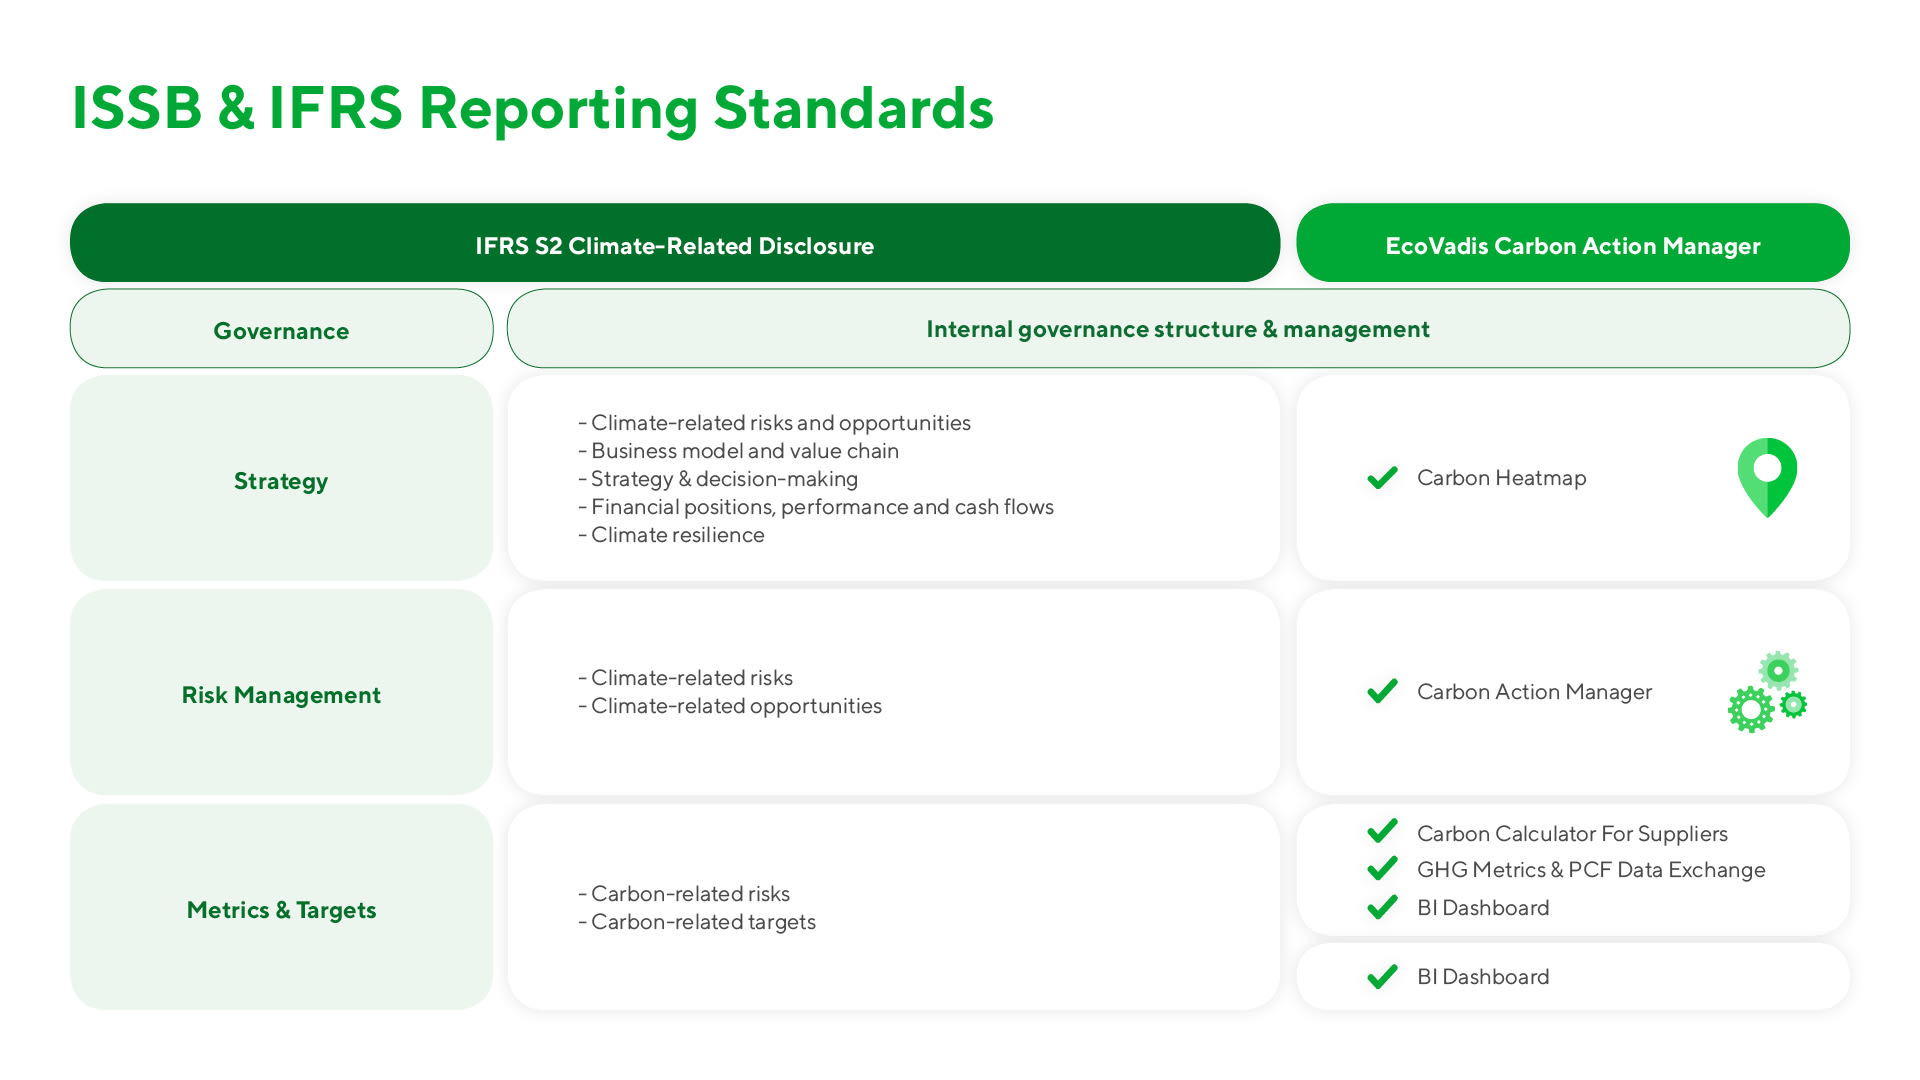The image size is (1920, 1080).
Task: Click 'Climate-related risks' under Risk Management
Action: pyautogui.click(x=685, y=678)
